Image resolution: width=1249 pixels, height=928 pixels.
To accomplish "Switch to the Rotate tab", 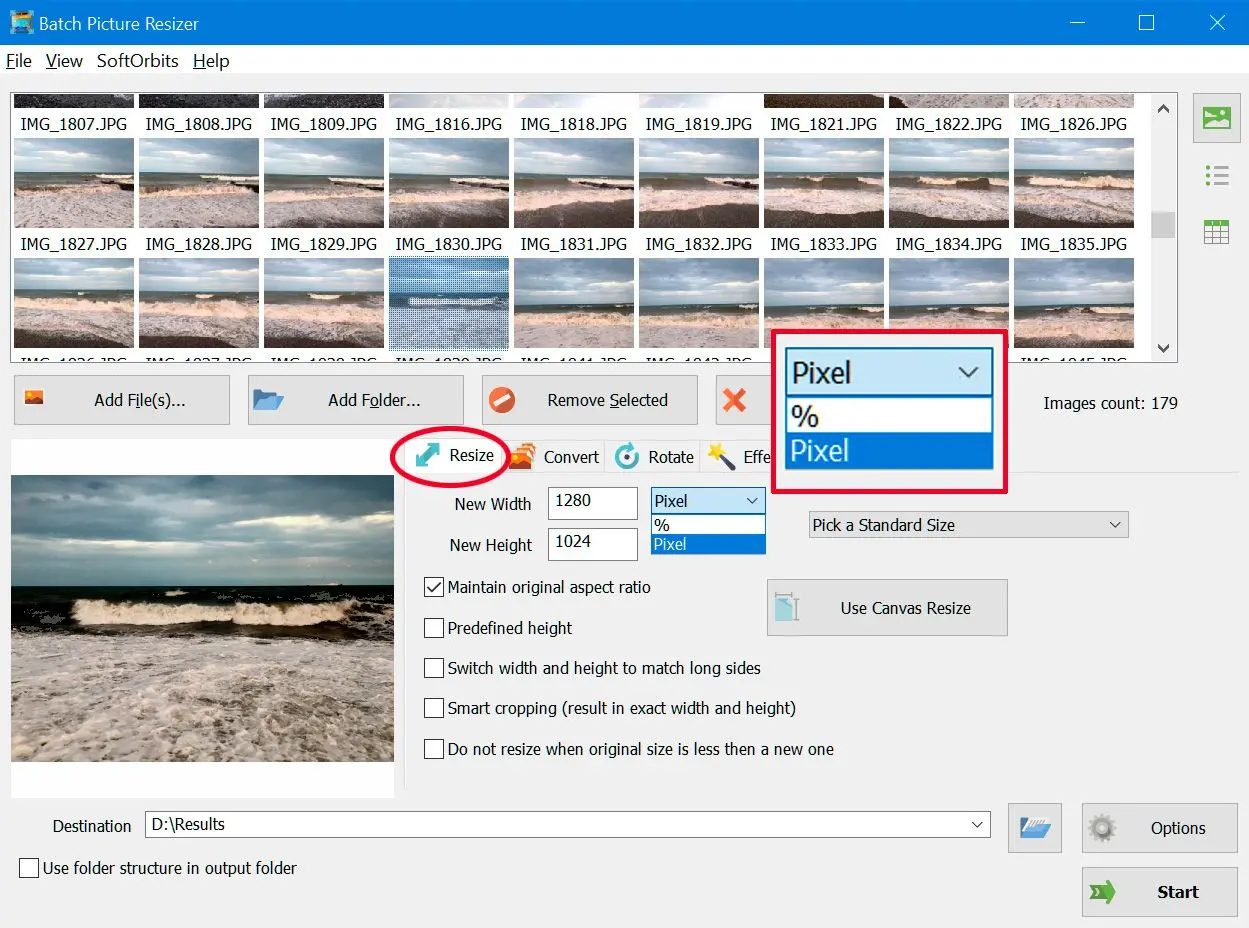I will 654,457.
